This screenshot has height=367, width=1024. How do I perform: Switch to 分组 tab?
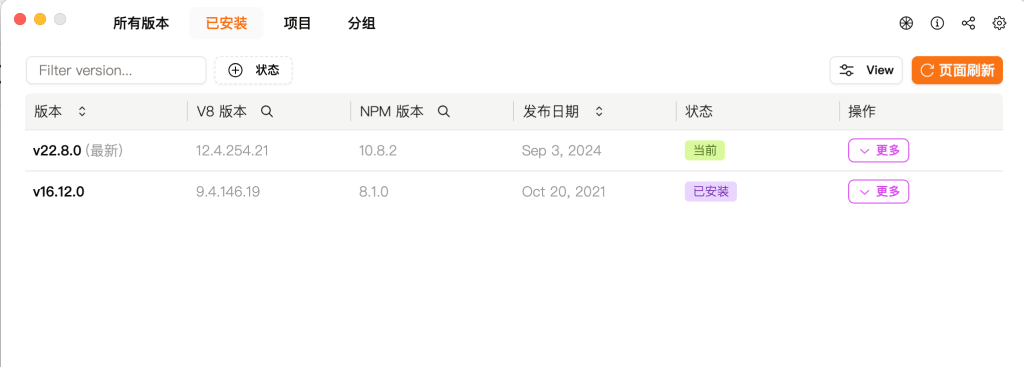coord(361,24)
